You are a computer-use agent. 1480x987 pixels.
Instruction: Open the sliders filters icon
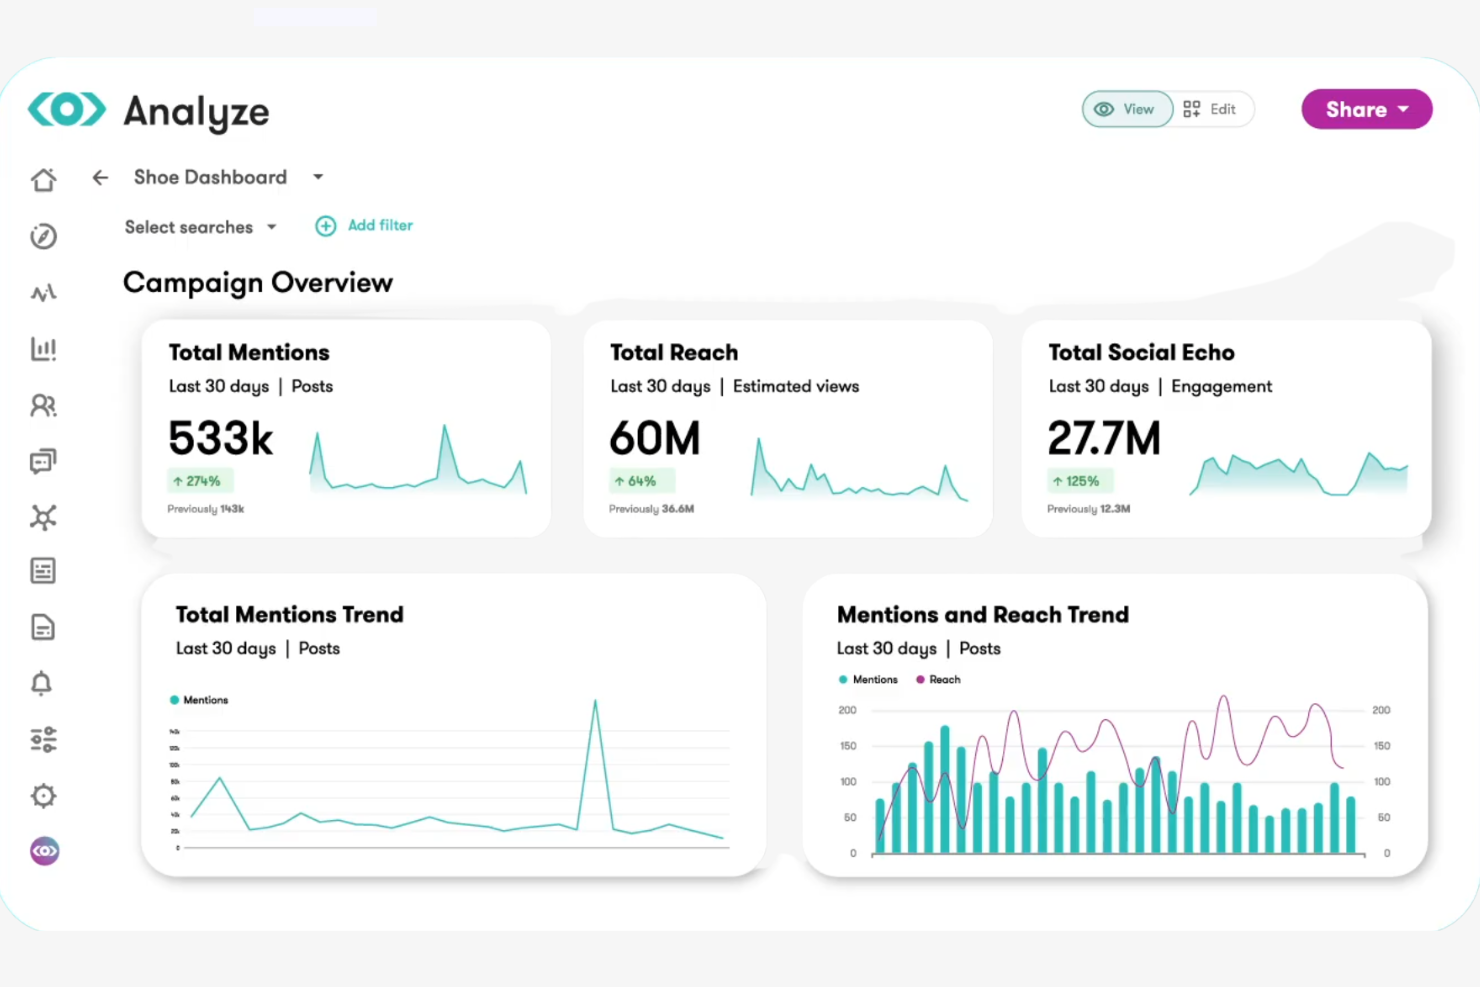(x=43, y=739)
